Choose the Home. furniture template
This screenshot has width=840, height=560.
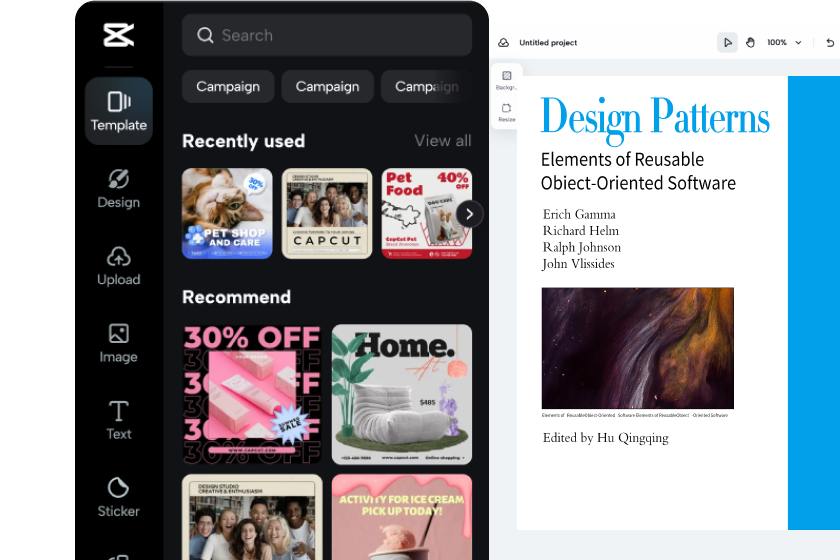[402, 394]
